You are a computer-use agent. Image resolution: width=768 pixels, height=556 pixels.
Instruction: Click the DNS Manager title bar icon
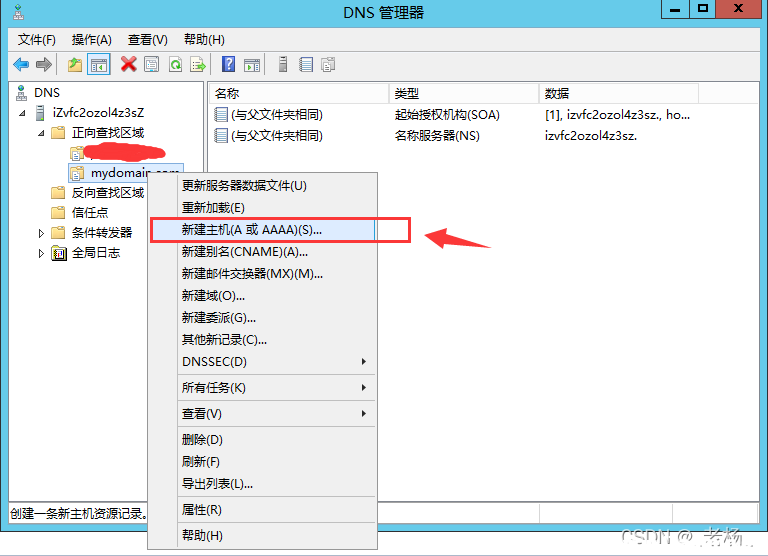(19, 12)
